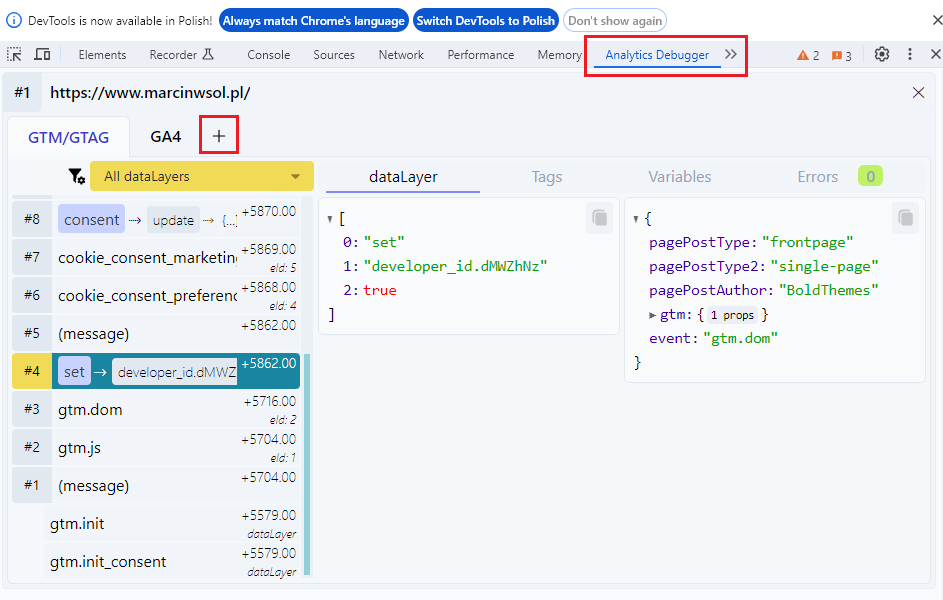This screenshot has height=600, width=943.
Task: Toggle the device toolbar icon
Action: (x=42, y=55)
